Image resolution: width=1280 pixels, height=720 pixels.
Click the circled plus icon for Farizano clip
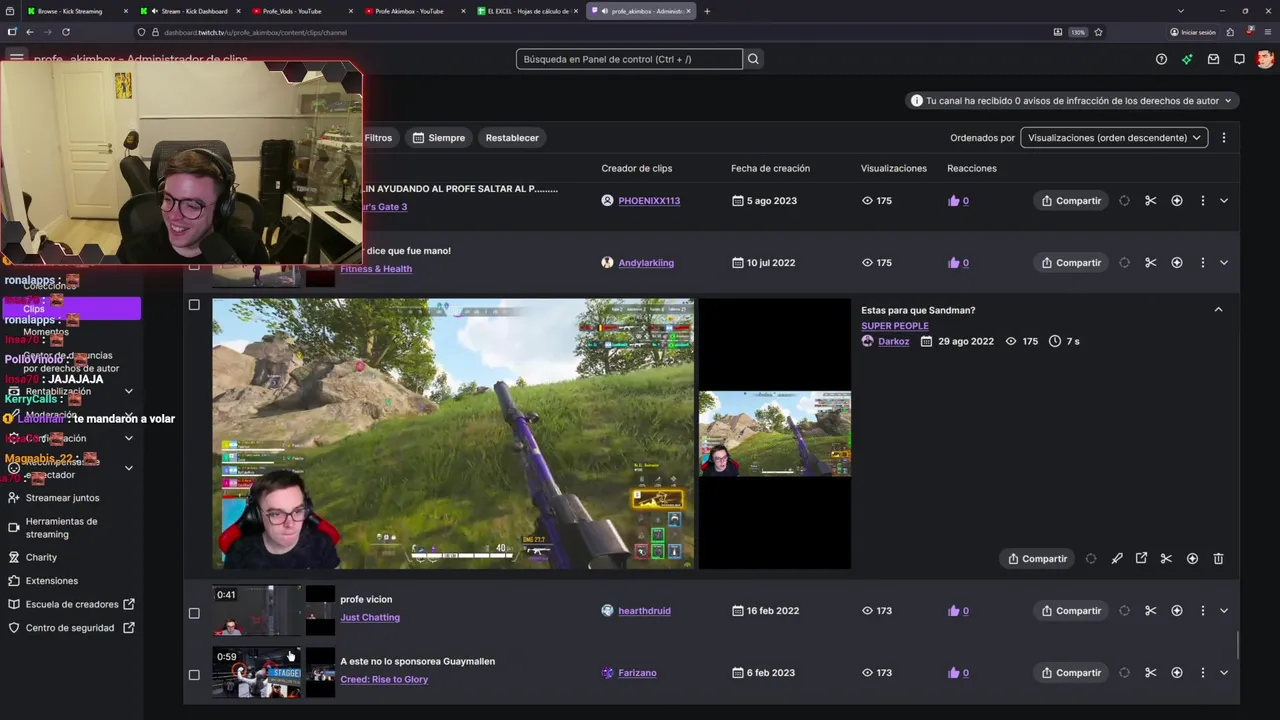[1176, 673]
